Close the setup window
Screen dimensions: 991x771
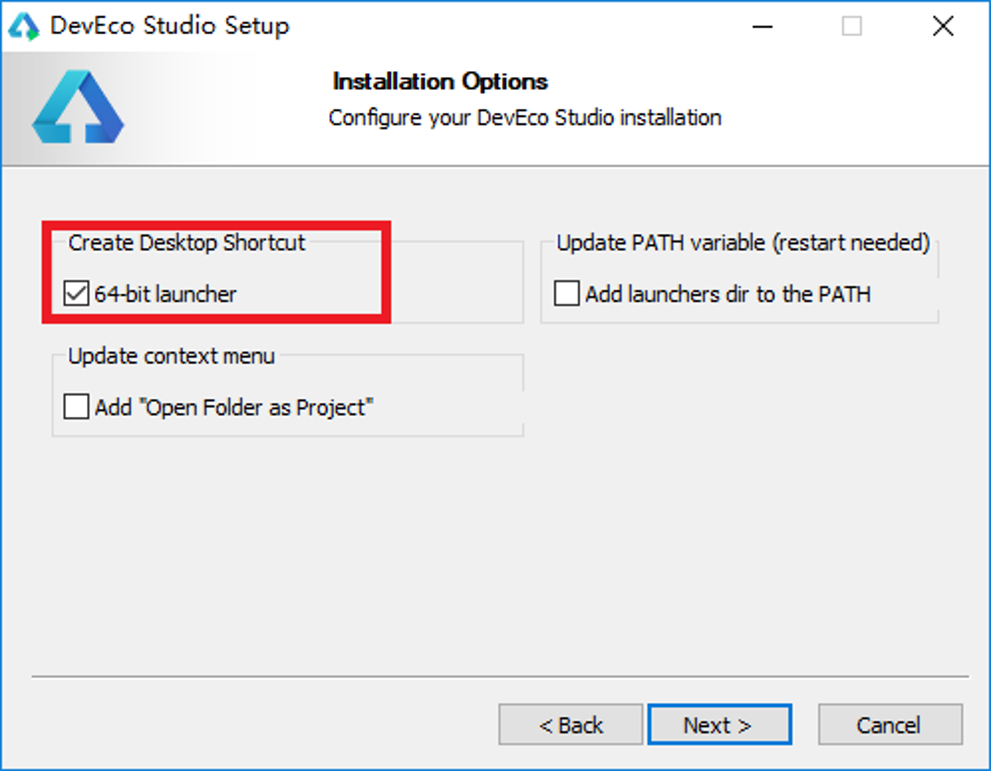click(942, 27)
